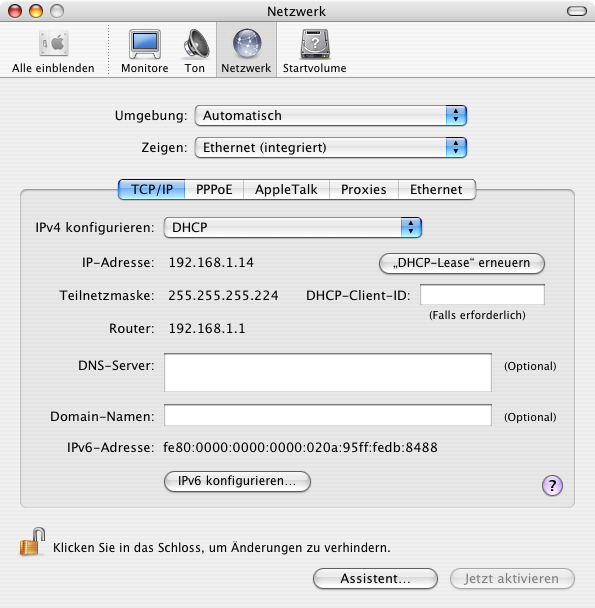Switch to the TCP/IP tab
Screen dimensions: 595x608
point(152,190)
